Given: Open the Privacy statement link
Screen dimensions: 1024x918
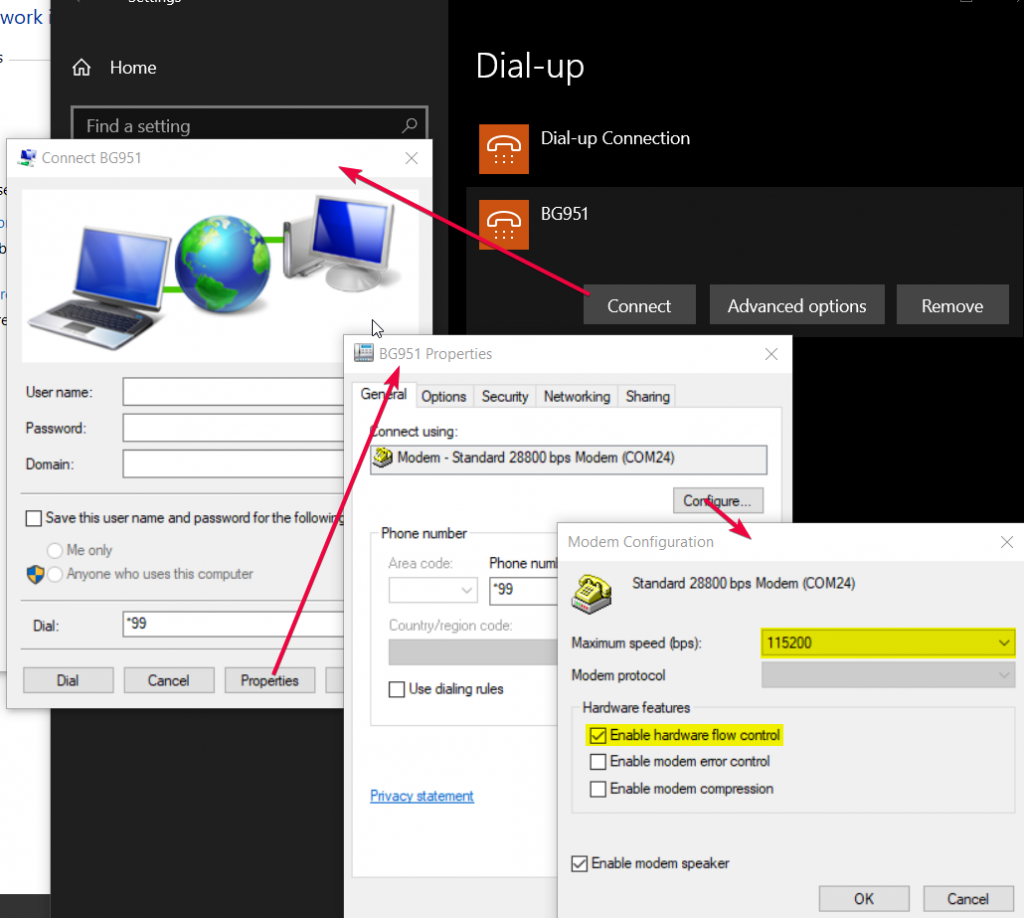Looking at the screenshot, I should [422, 796].
